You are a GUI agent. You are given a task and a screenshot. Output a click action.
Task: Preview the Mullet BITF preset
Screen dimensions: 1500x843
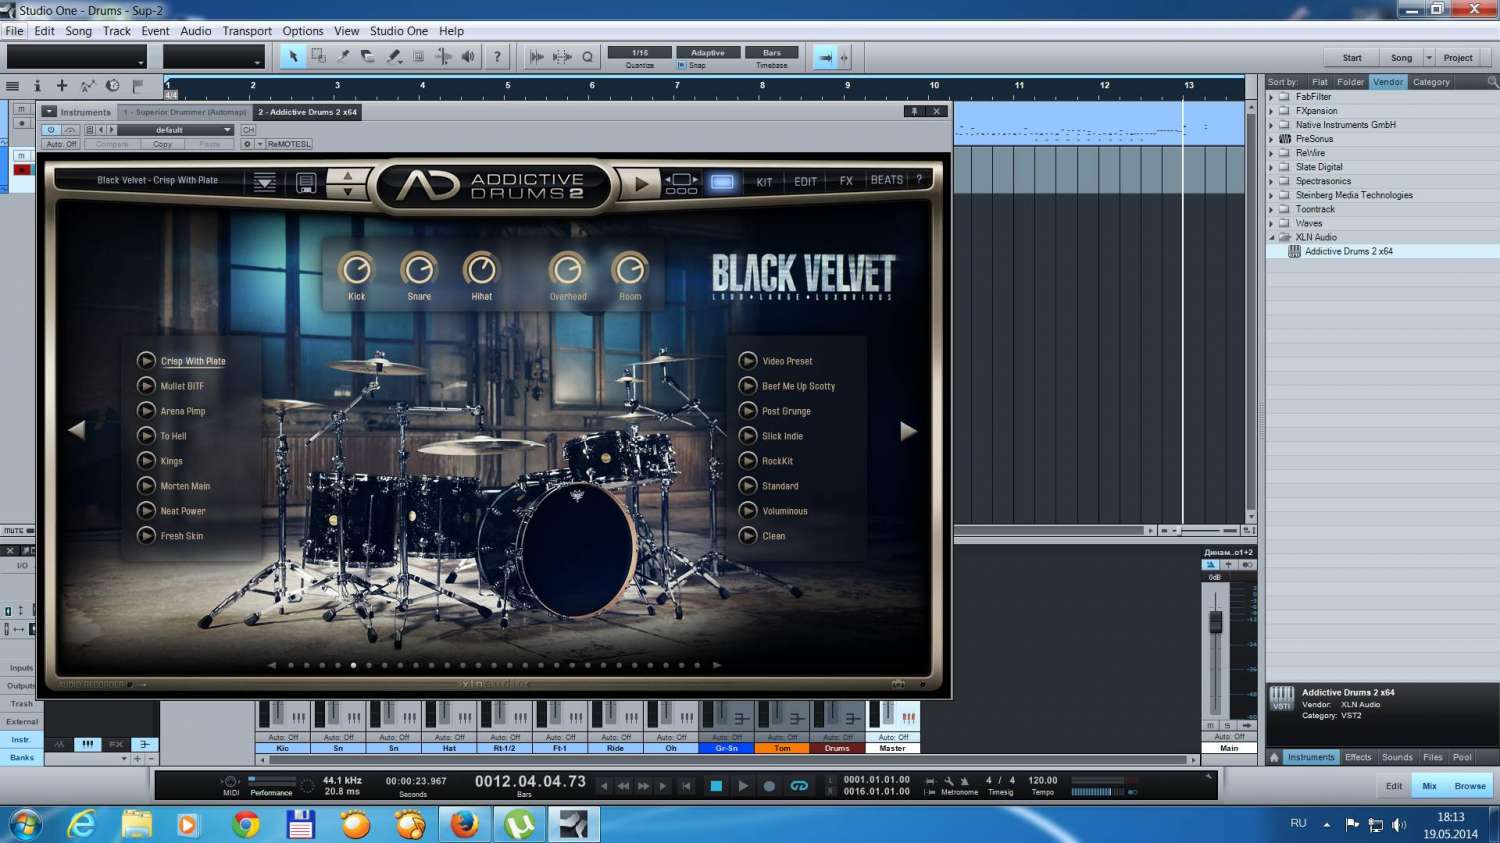pos(147,386)
